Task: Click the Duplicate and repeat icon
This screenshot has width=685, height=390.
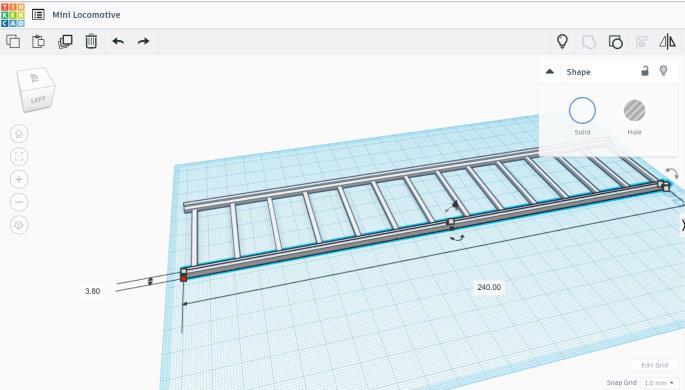Action: [65, 41]
